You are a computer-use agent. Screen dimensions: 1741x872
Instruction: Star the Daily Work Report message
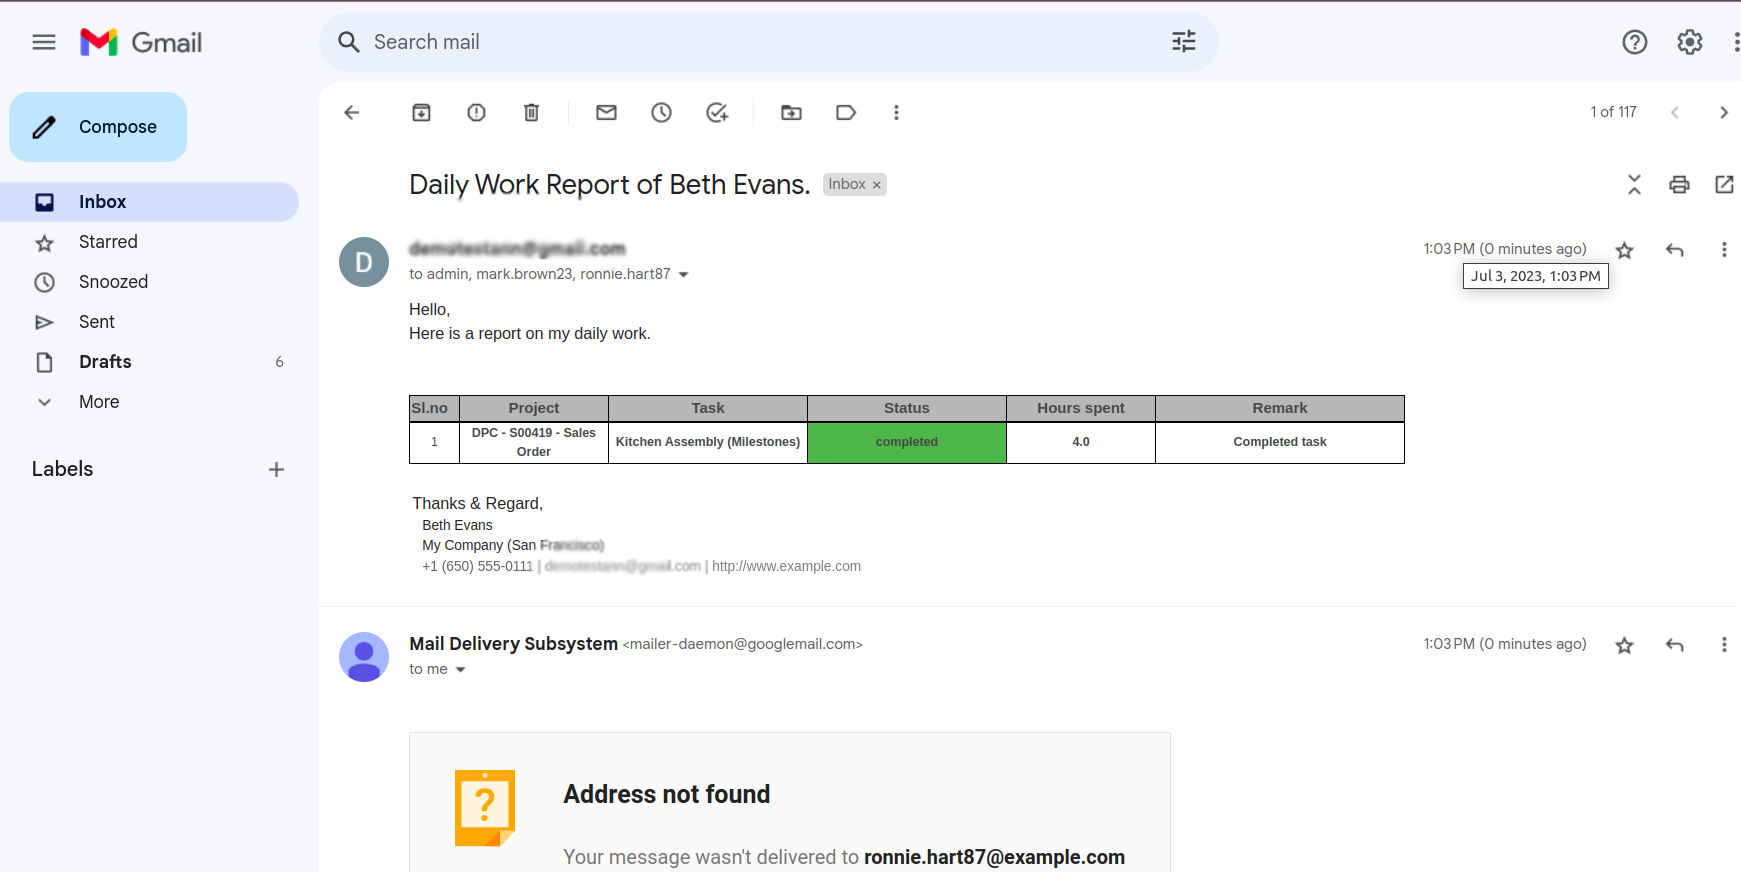pos(1624,250)
